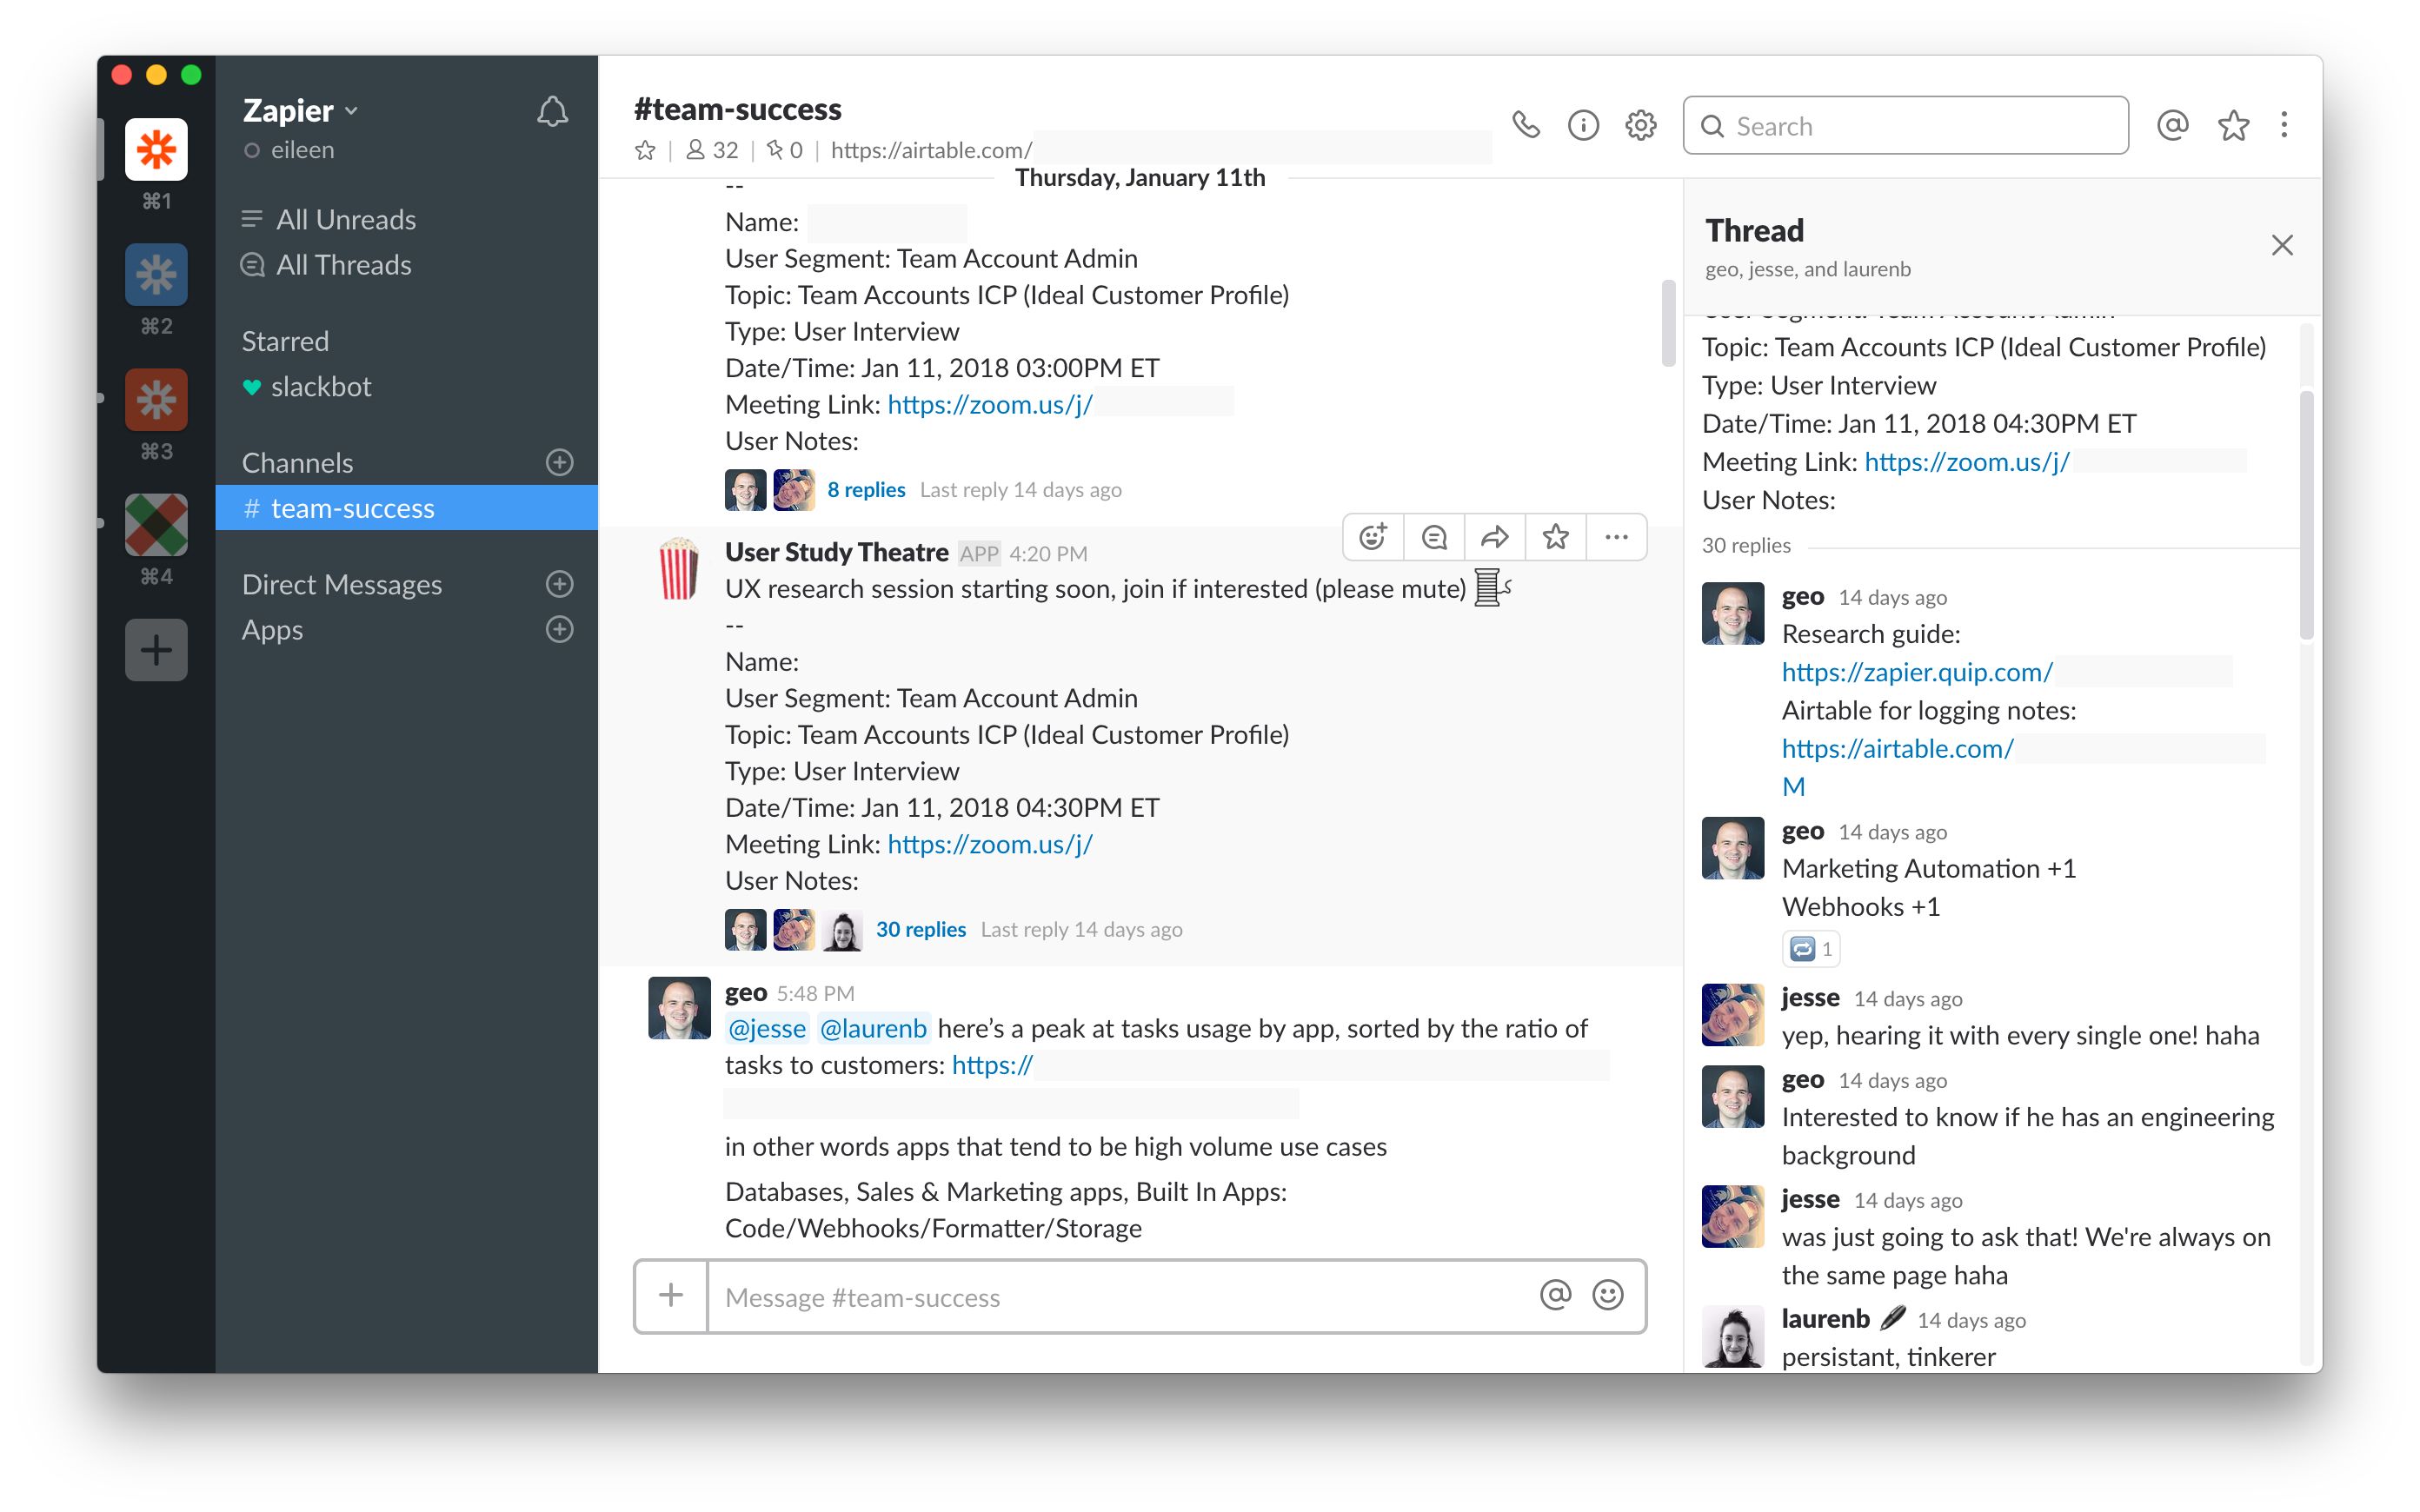Click the Thursday, January 11th date header

[x=1140, y=178]
